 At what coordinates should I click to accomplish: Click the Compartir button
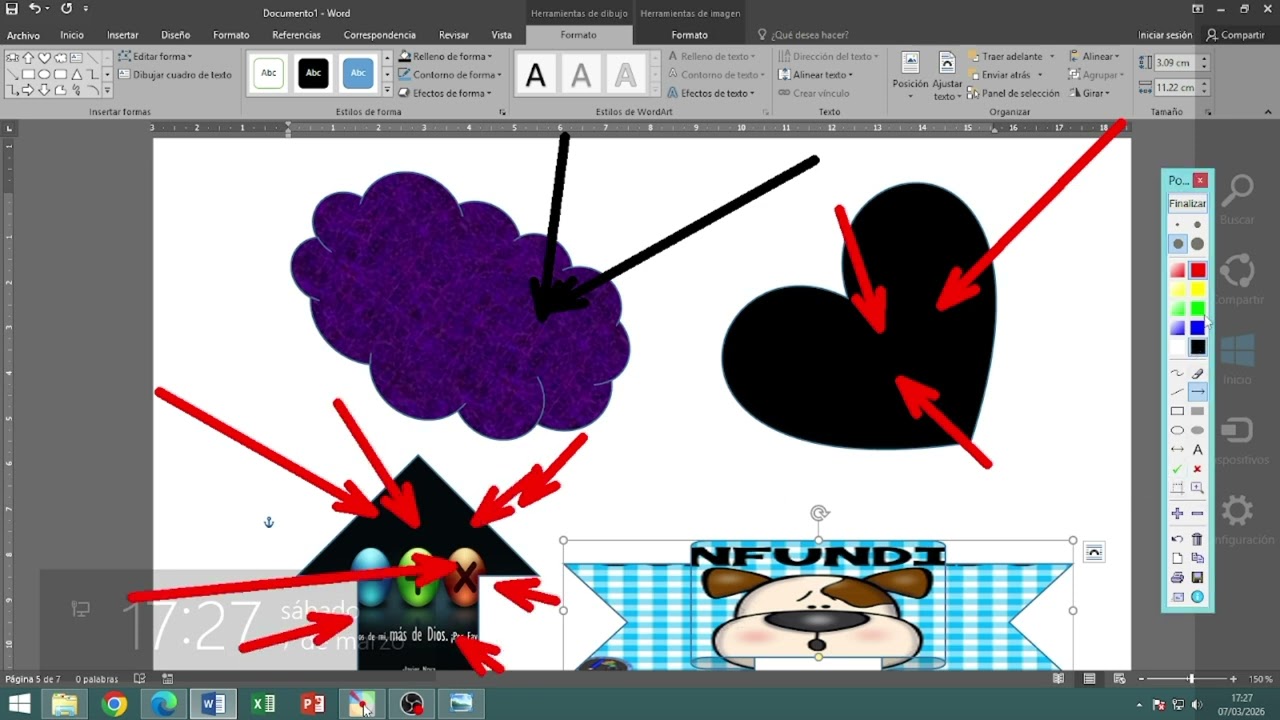tap(1235, 35)
